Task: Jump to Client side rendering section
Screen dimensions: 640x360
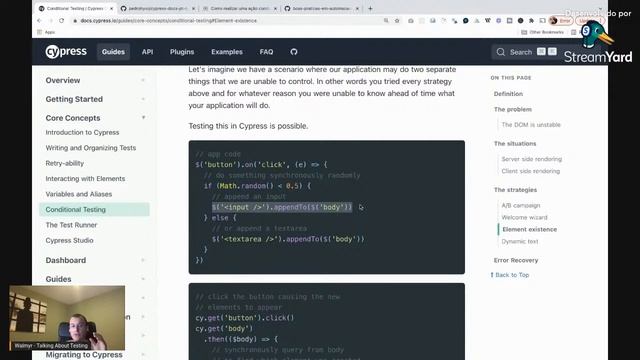Action: (x=531, y=171)
